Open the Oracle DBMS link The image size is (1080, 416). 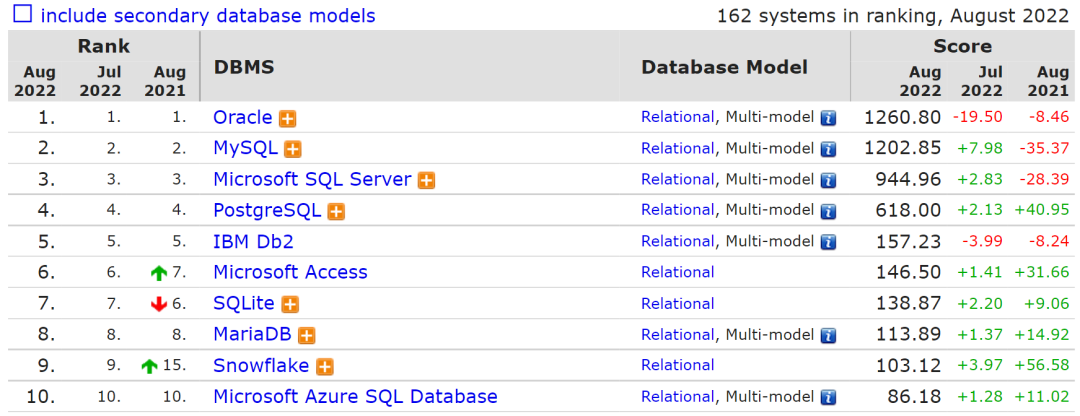click(x=242, y=117)
